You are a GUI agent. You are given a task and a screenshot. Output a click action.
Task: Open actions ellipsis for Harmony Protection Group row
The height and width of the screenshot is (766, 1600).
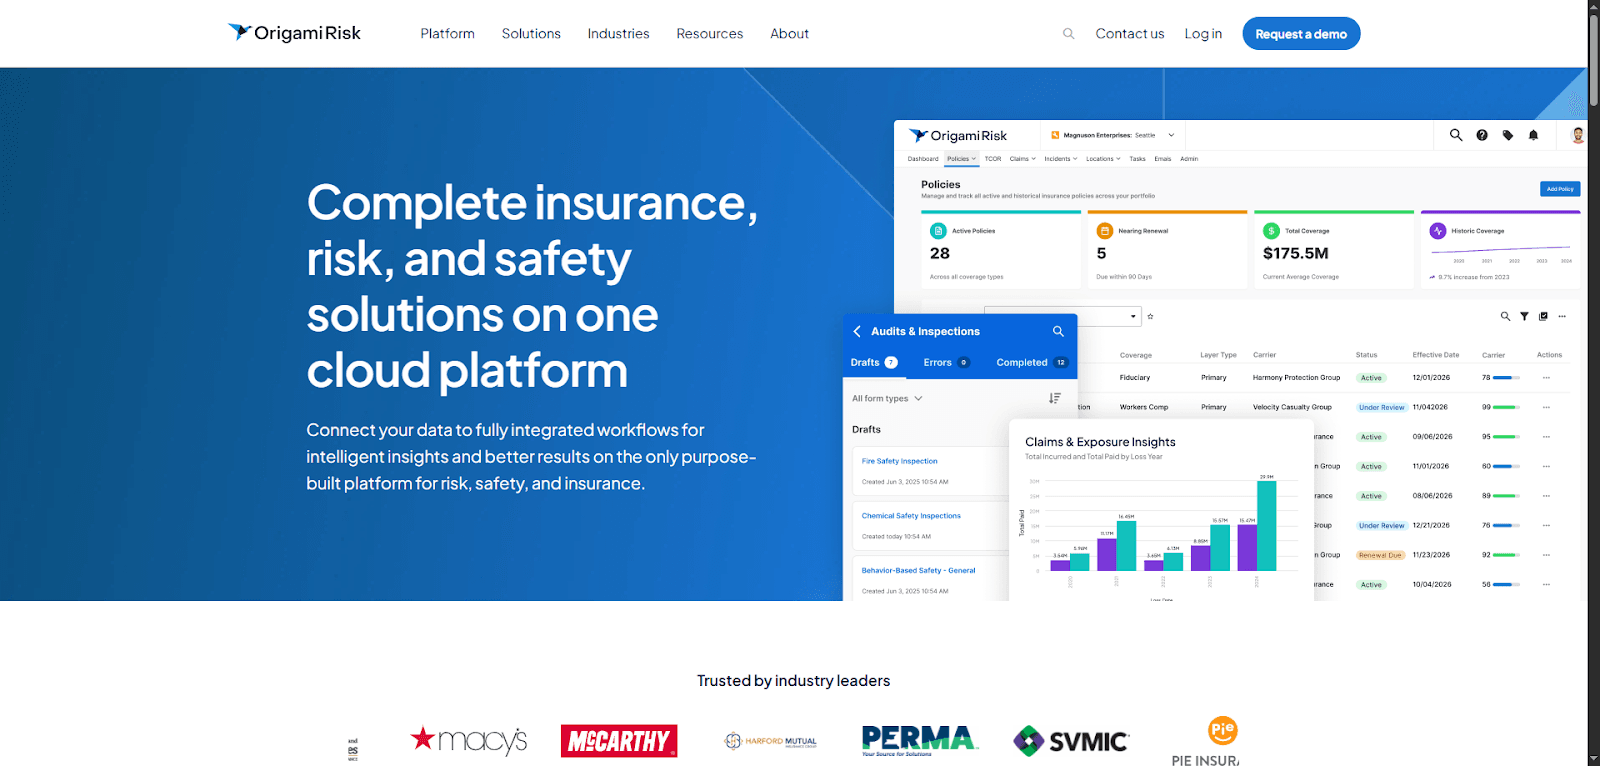[x=1546, y=378]
